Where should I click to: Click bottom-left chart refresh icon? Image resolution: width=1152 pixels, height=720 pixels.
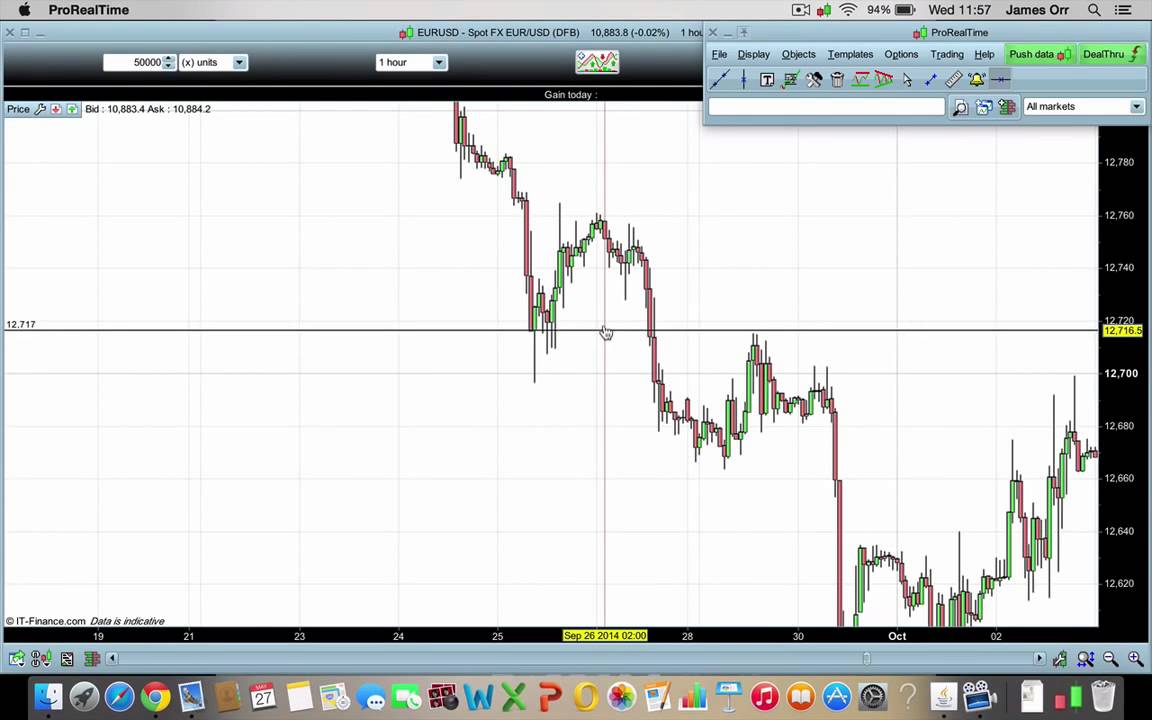(16, 659)
